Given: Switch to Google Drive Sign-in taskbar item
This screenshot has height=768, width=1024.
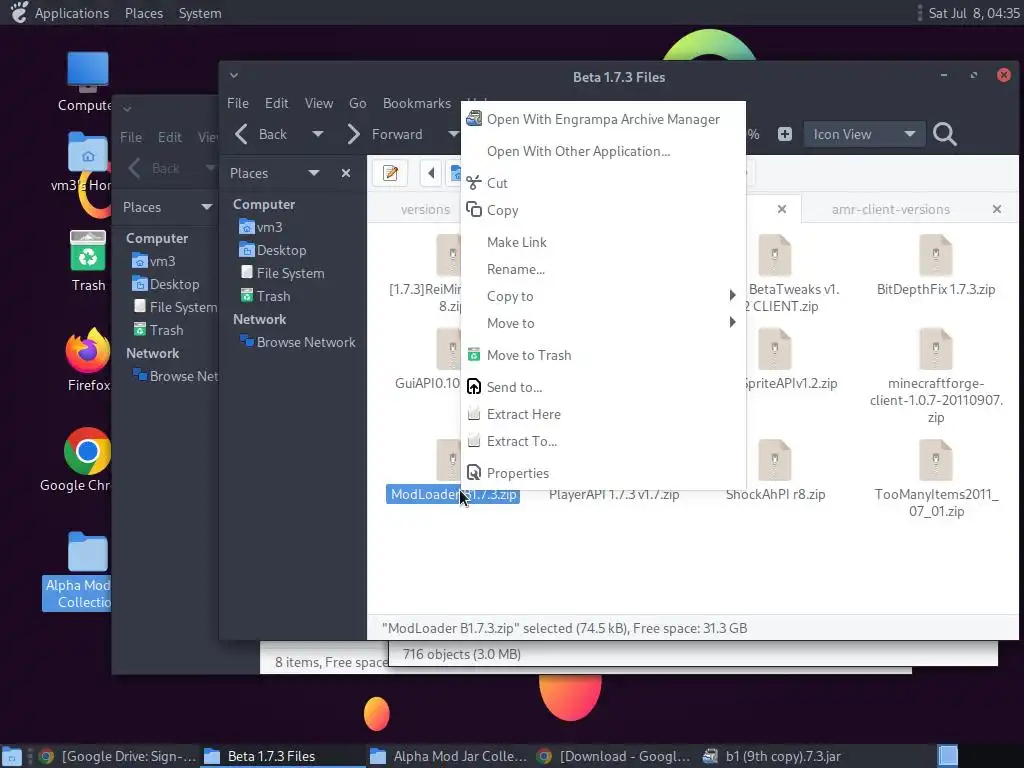Looking at the screenshot, I should pyautogui.click(x=118, y=756).
